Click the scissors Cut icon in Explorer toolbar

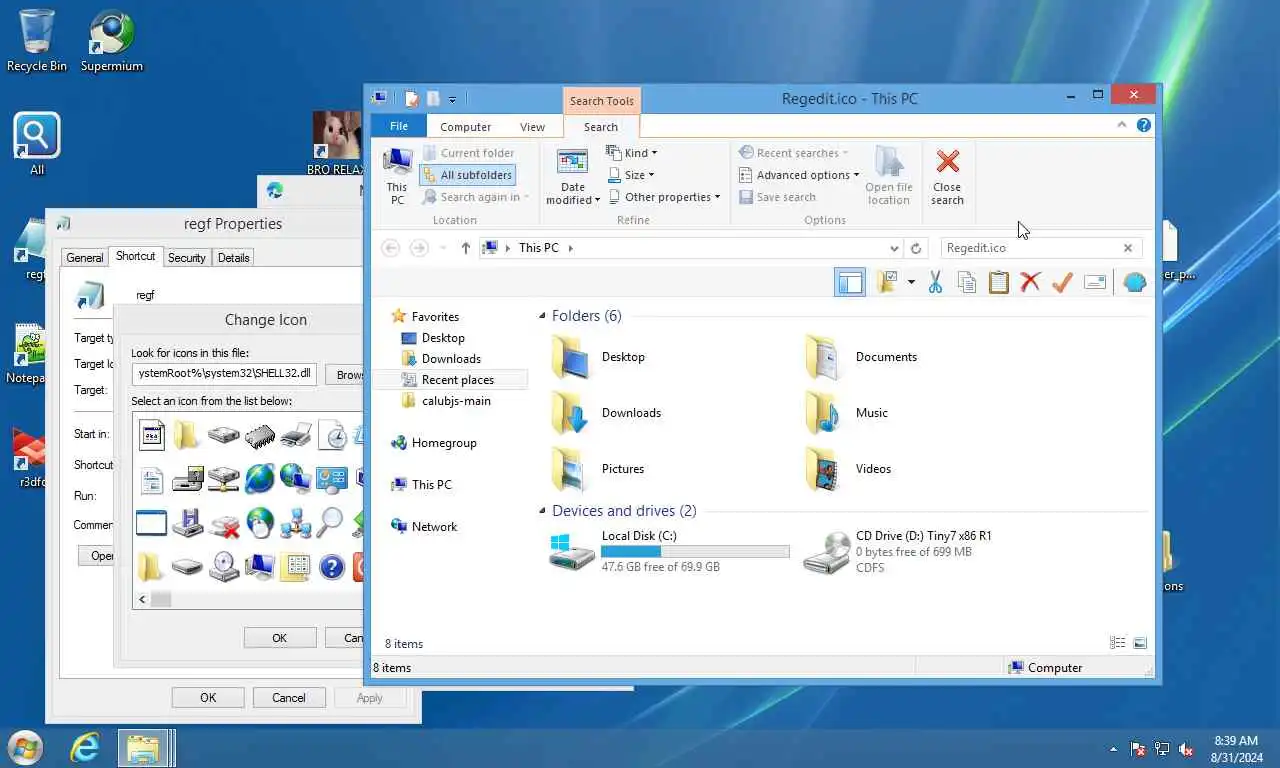coord(935,283)
